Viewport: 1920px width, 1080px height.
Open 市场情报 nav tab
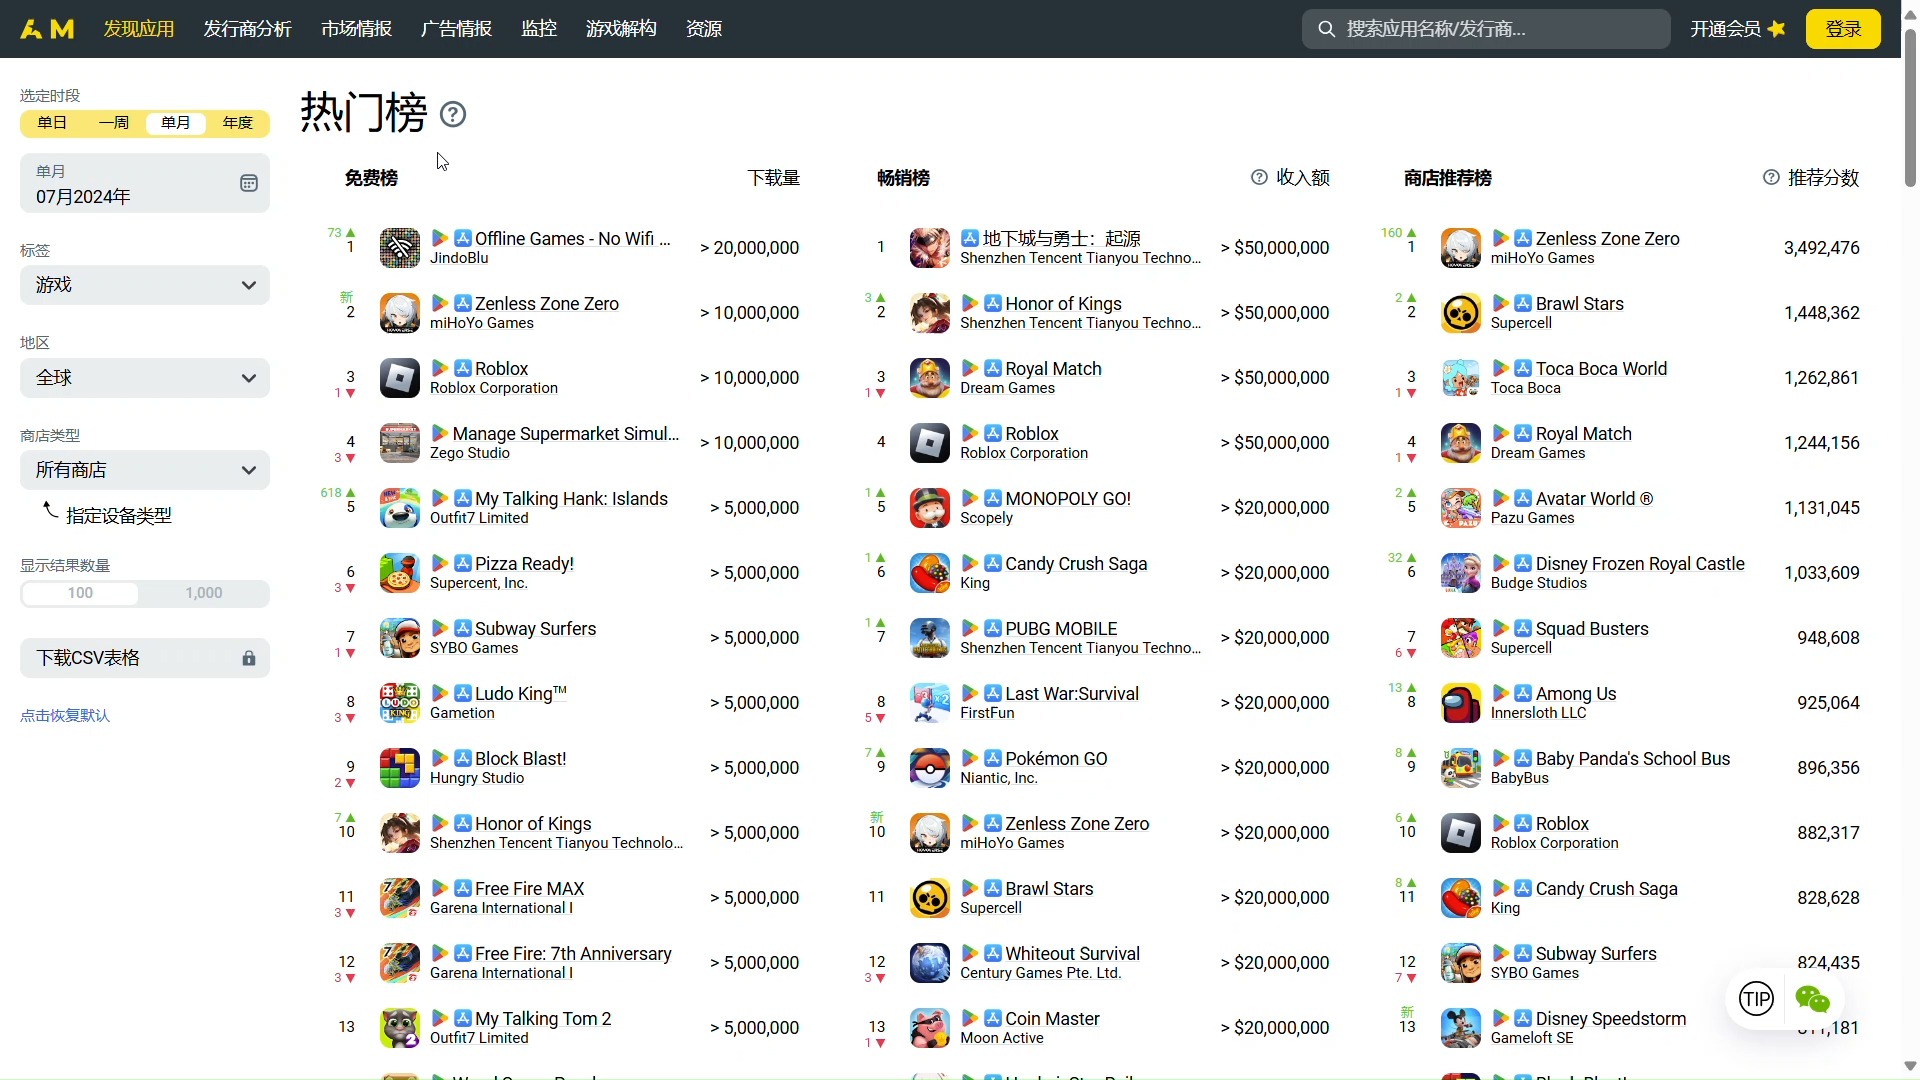click(357, 29)
